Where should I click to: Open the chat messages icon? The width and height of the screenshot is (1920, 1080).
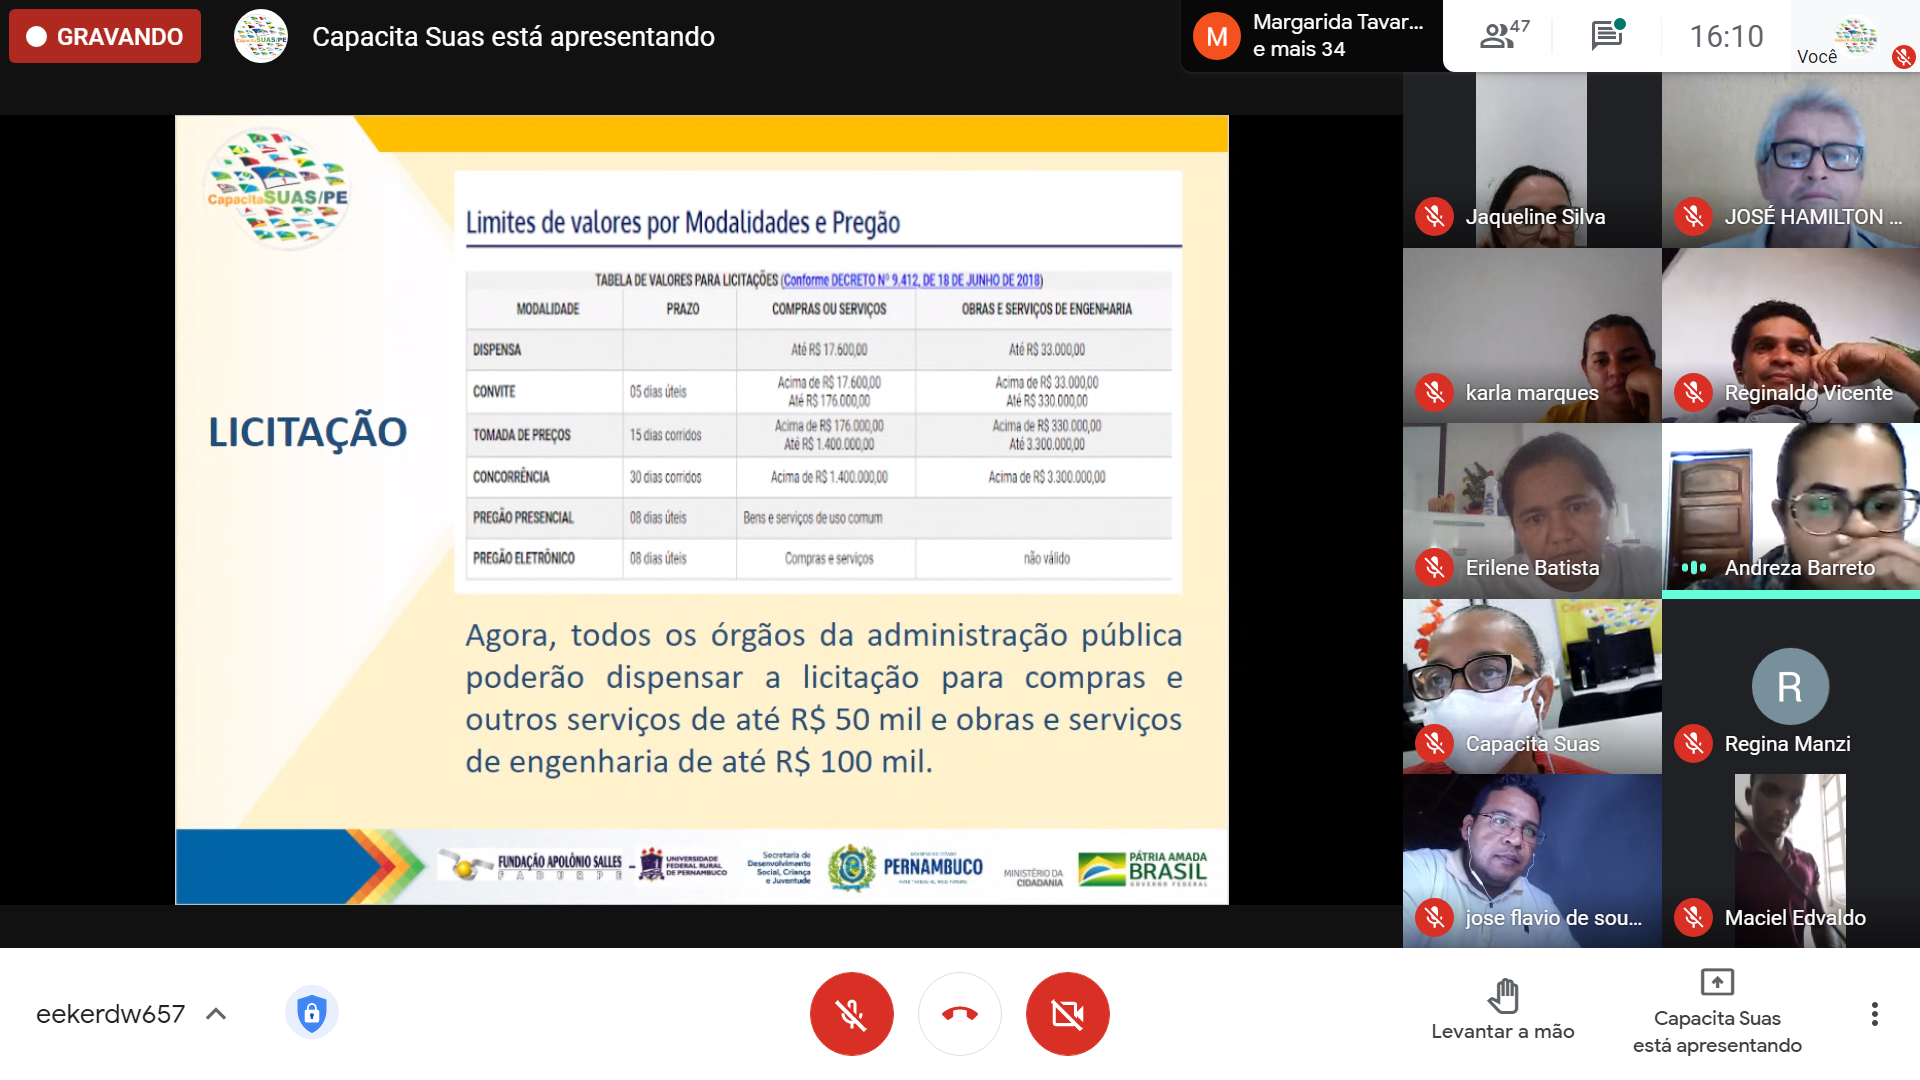coord(1607,36)
